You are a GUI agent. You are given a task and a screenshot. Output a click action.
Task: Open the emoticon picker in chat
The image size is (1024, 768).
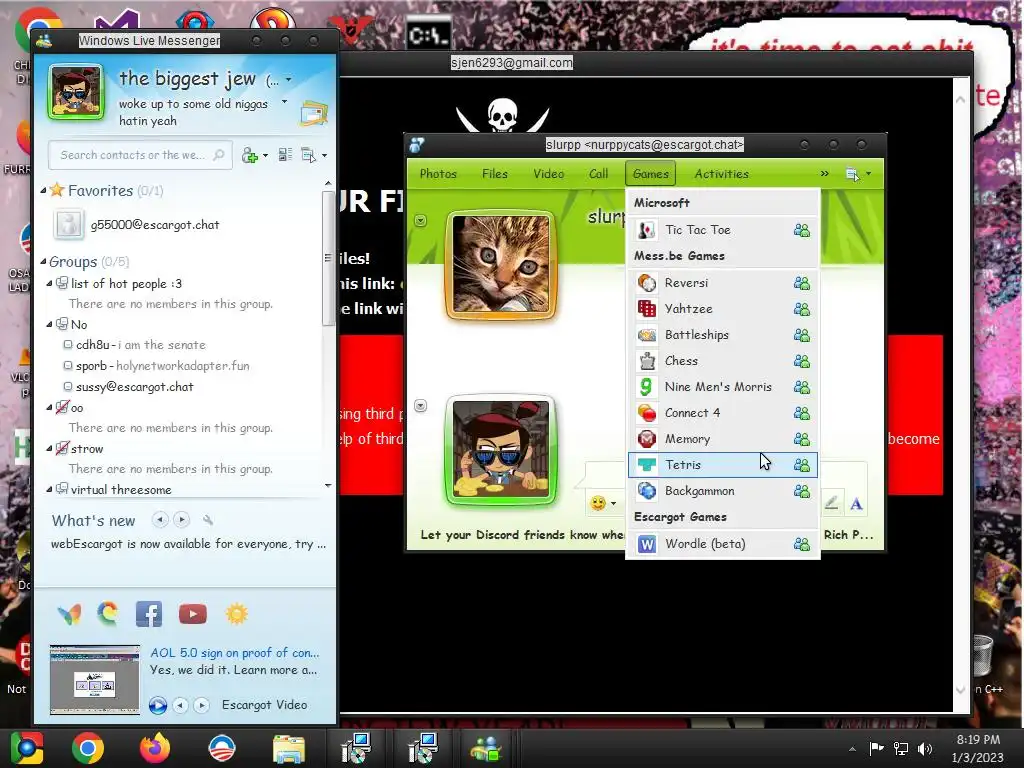pos(598,503)
